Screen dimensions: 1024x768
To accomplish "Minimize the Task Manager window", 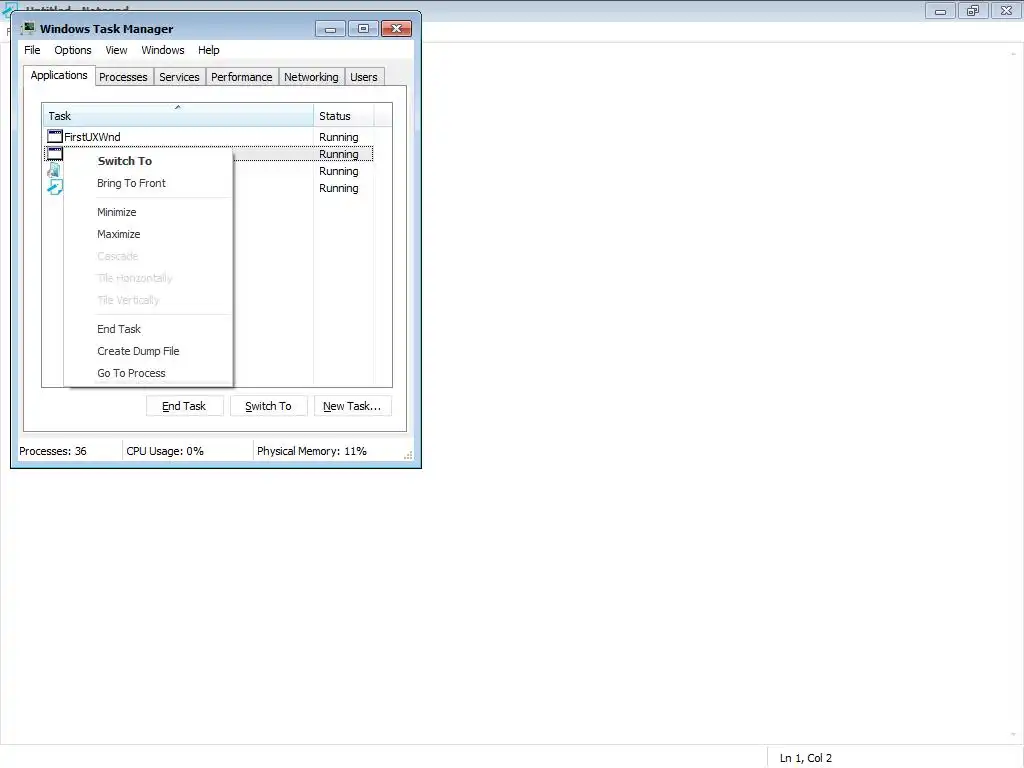I will coord(330,29).
